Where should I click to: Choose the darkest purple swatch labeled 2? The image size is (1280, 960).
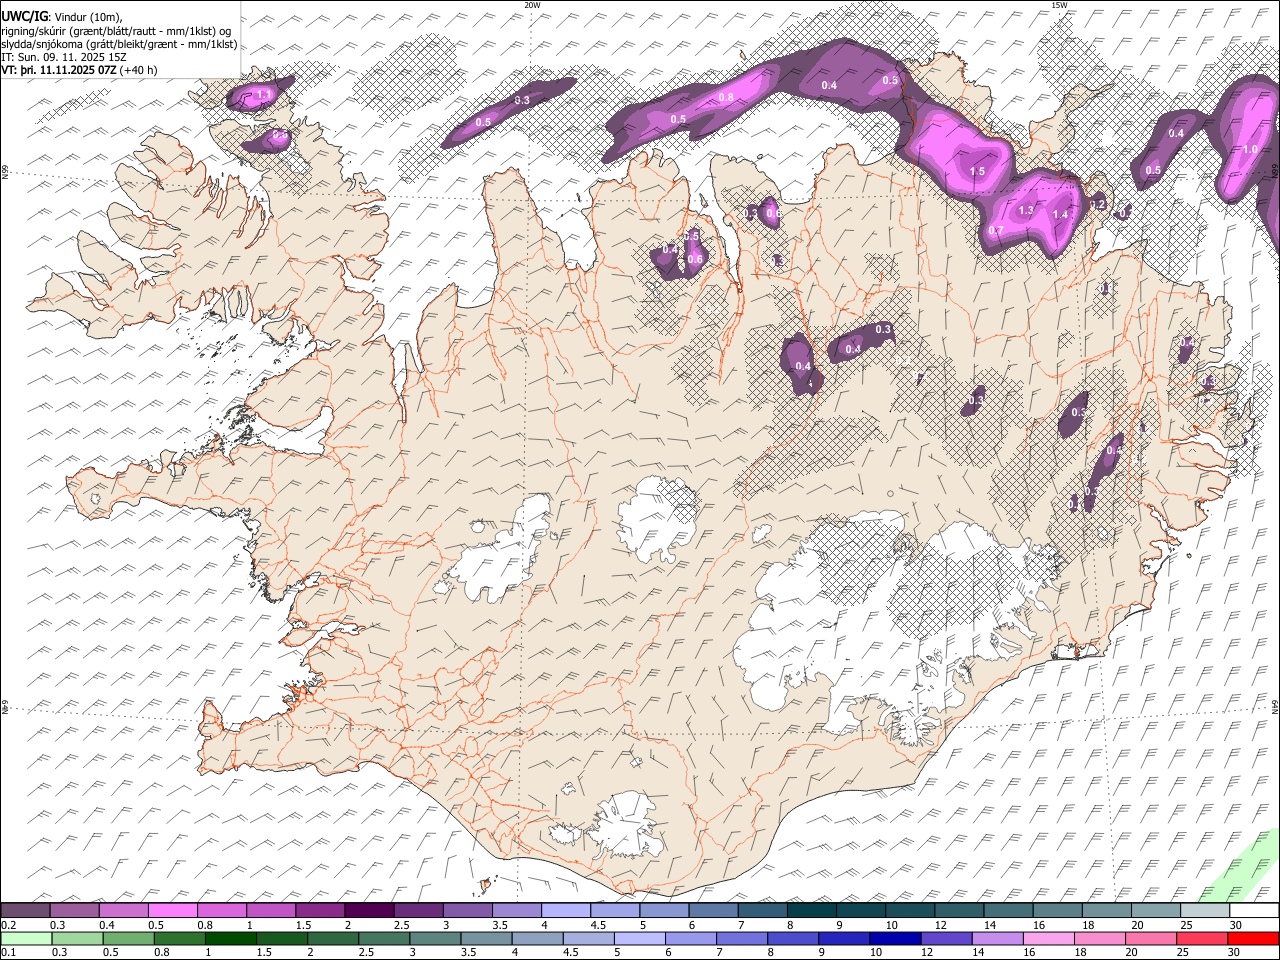point(368,911)
